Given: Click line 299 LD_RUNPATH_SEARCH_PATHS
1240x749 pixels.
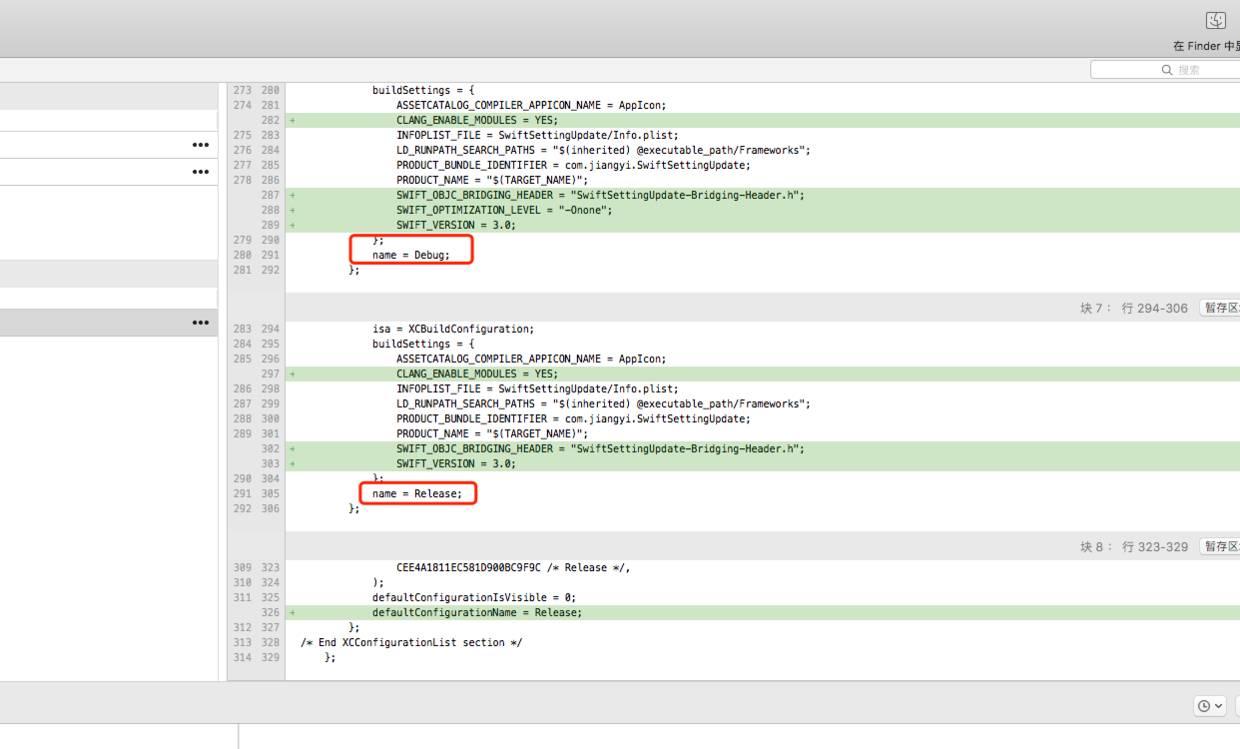Looking at the screenshot, I should [603, 404].
